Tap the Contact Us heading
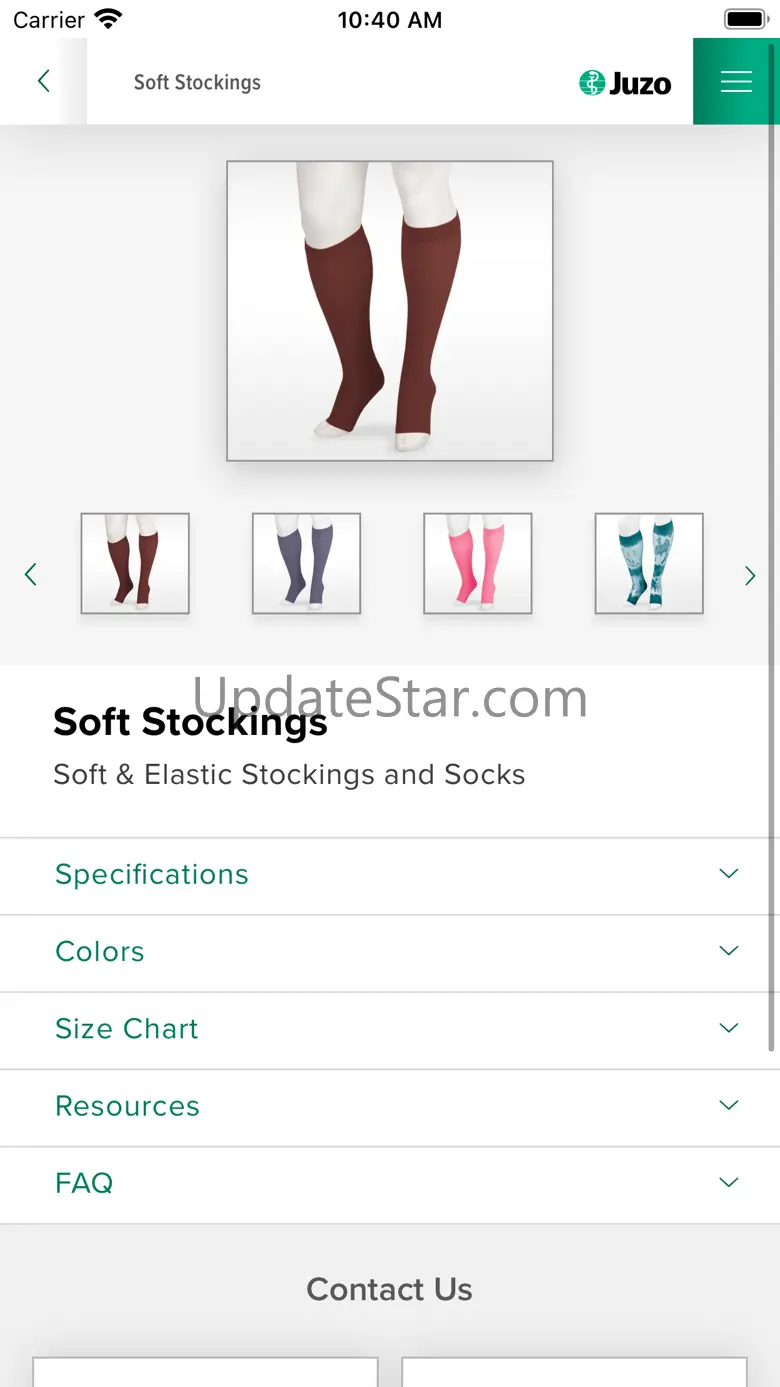 pyautogui.click(x=389, y=1289)
